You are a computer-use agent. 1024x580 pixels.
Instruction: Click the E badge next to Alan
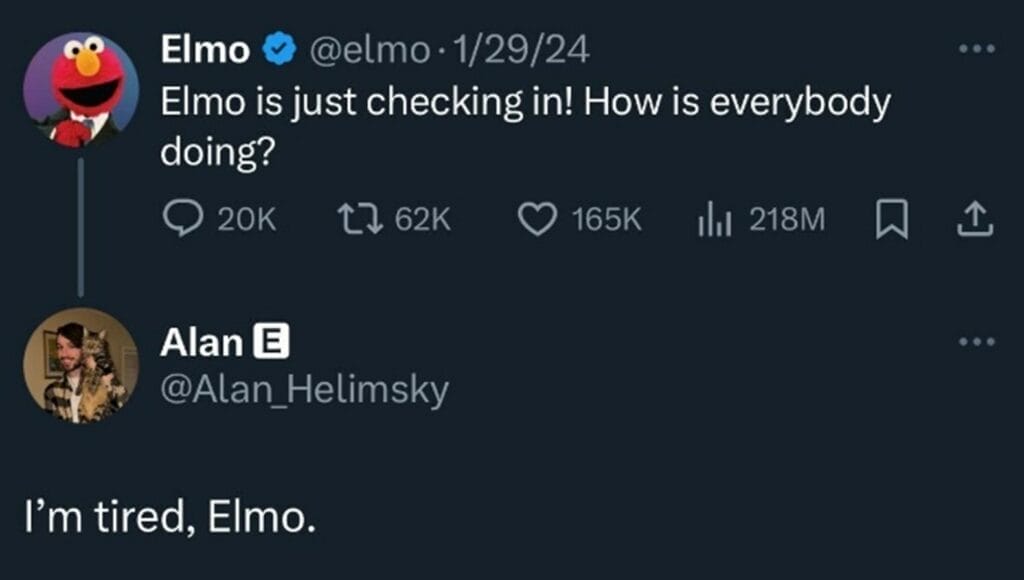(x=272, y=343)
